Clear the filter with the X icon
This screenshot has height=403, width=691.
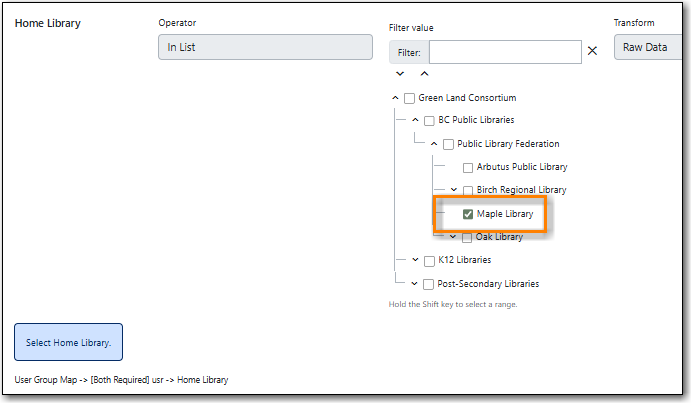tap(592, 52)
